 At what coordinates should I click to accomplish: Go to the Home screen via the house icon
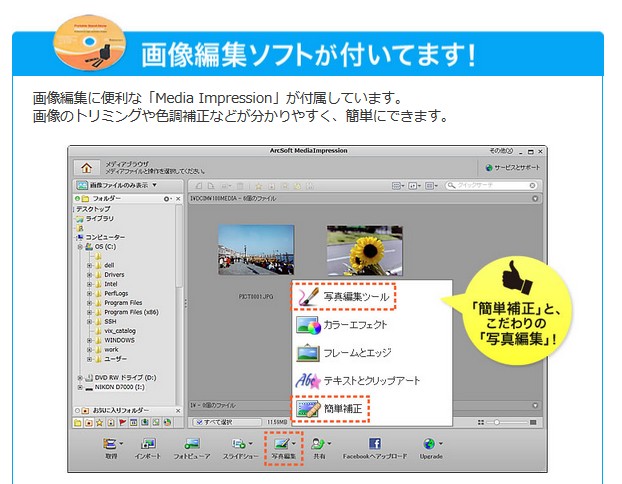(x=86, y=167)
